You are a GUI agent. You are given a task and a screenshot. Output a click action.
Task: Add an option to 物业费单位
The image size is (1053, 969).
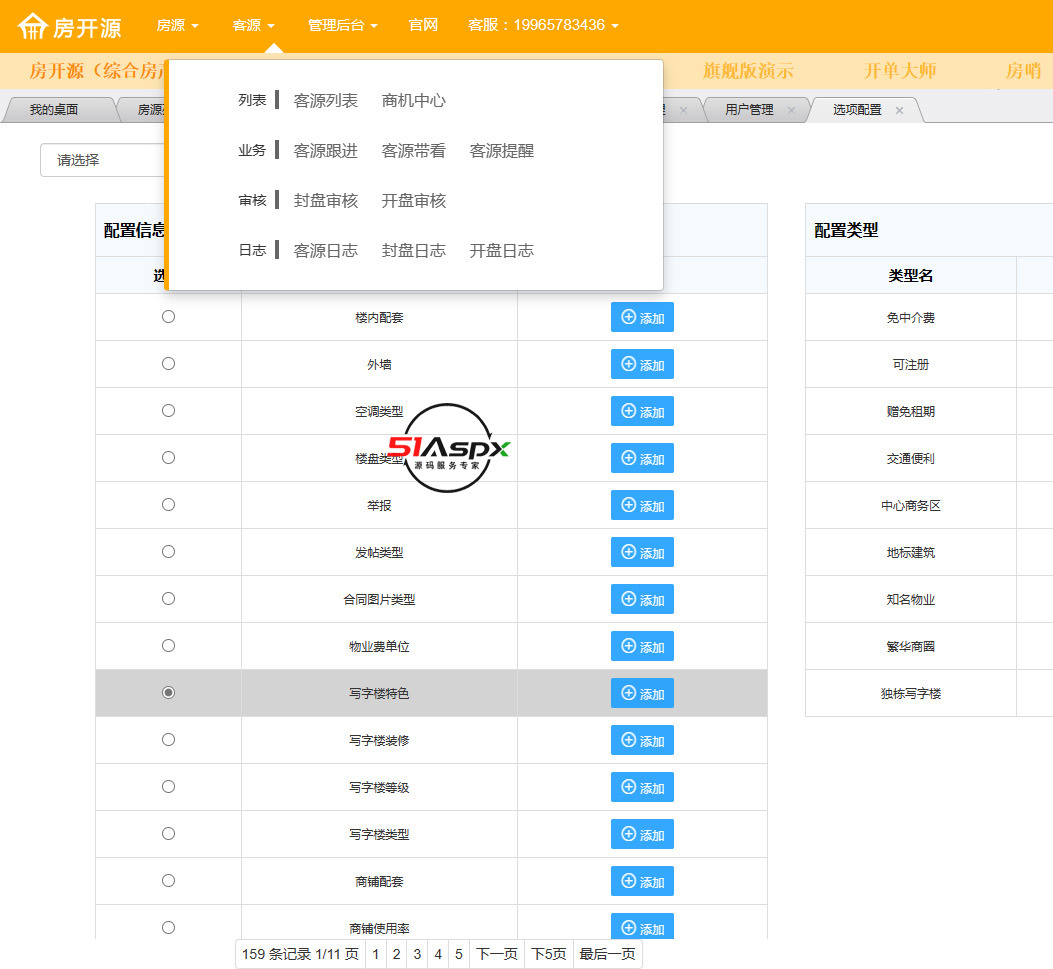tap(642, 646)
